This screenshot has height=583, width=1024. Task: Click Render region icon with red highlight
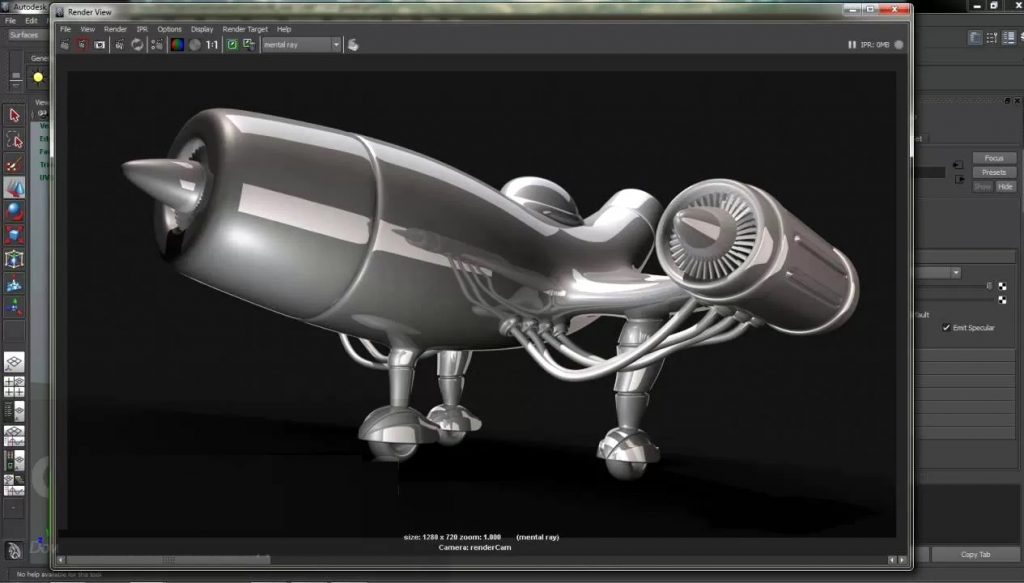(x=82, y=44)
